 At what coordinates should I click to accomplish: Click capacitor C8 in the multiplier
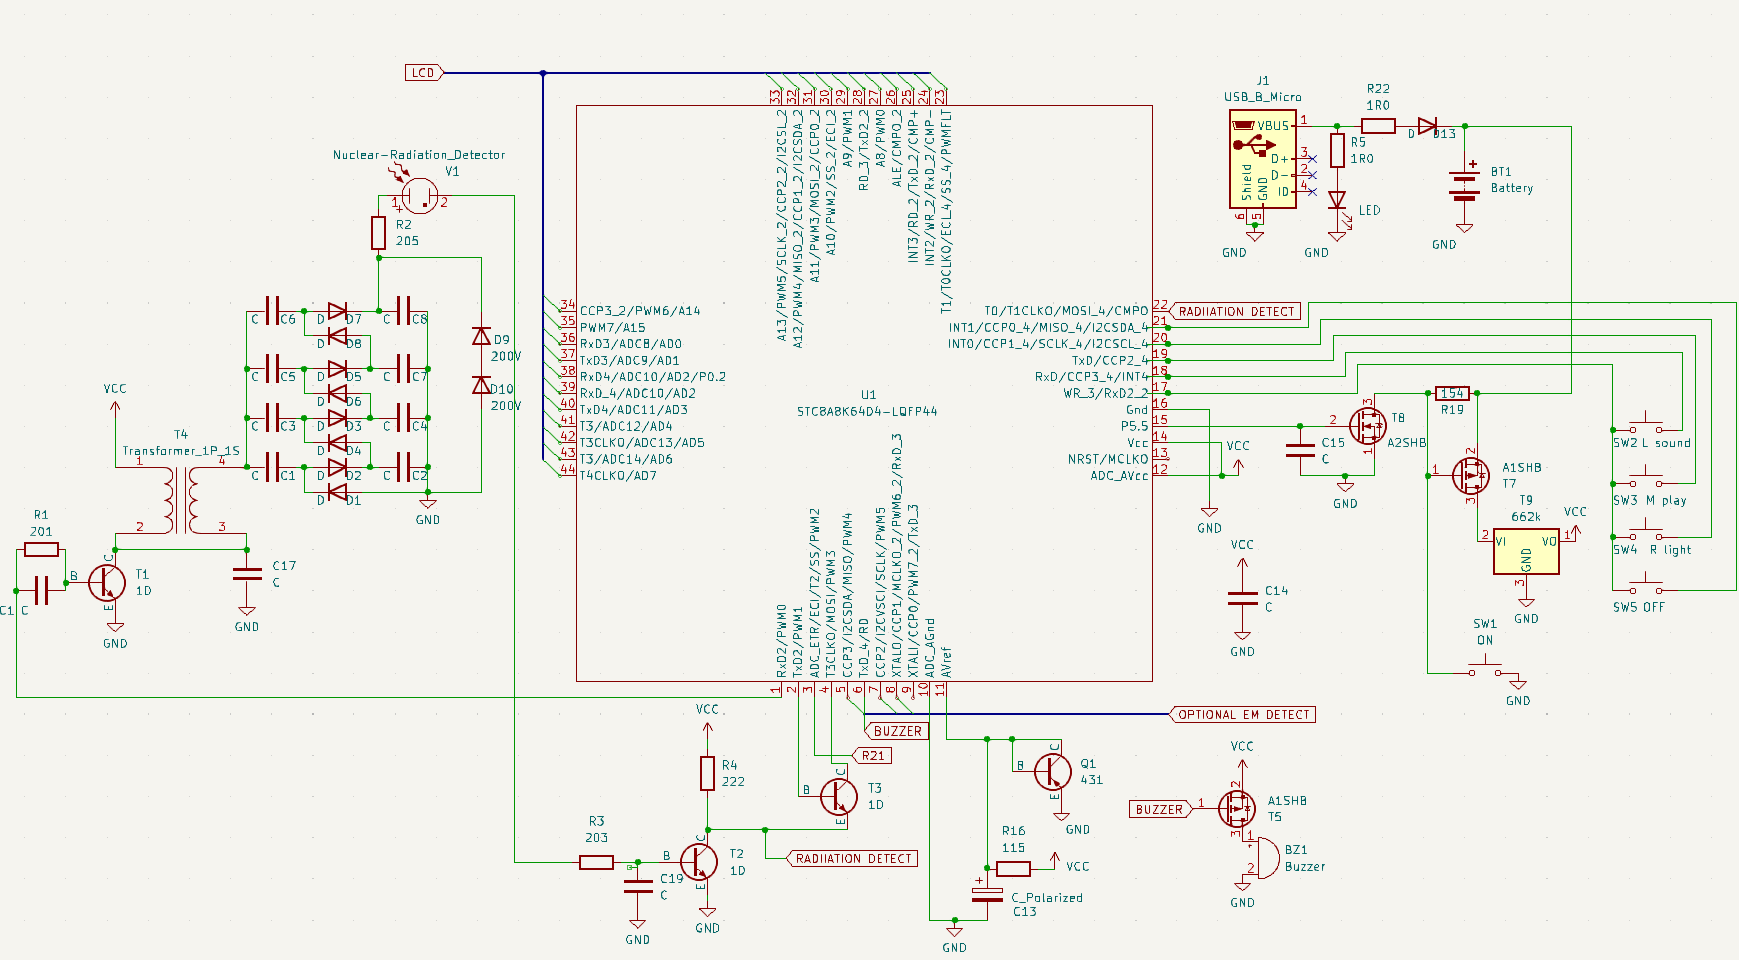point(404,311)
